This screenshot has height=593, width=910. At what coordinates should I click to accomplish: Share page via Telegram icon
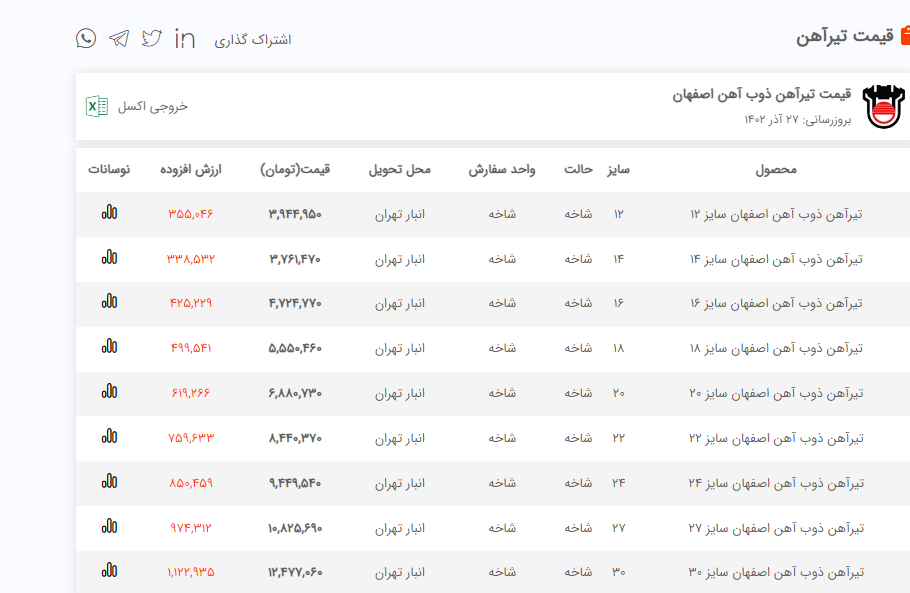(x=119, y=38)
